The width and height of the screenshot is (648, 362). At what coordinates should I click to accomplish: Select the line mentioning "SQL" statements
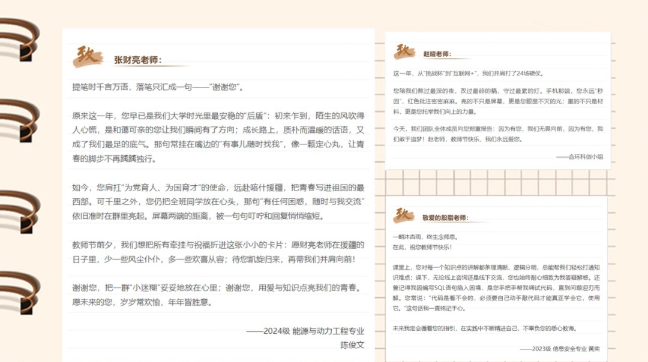click(x=496, y=288)
